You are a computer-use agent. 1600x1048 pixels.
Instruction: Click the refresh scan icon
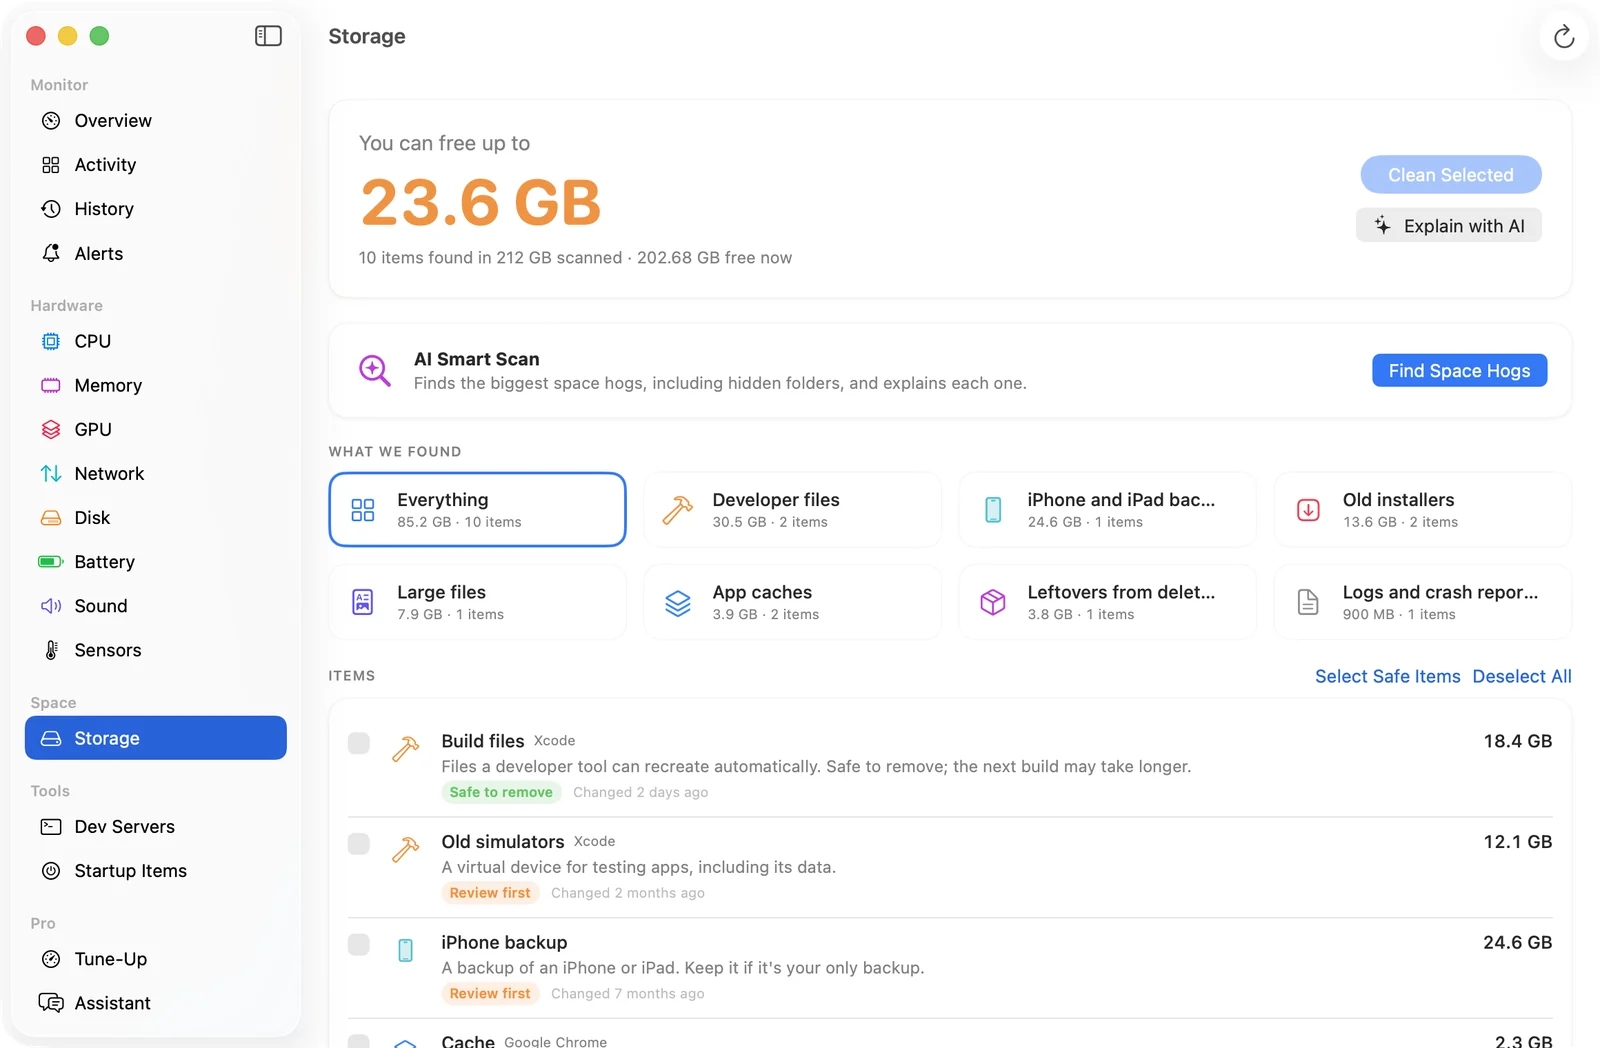click(x=1564, y=37)
